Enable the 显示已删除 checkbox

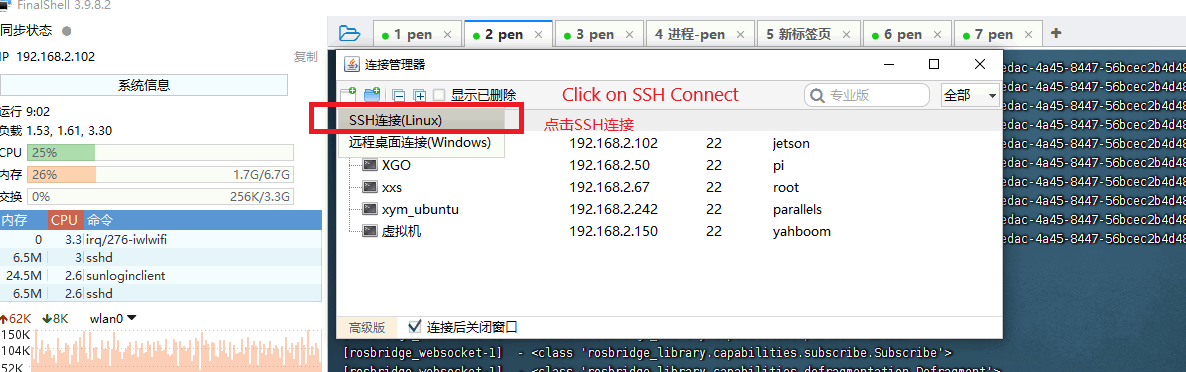(x=439, y=95)
